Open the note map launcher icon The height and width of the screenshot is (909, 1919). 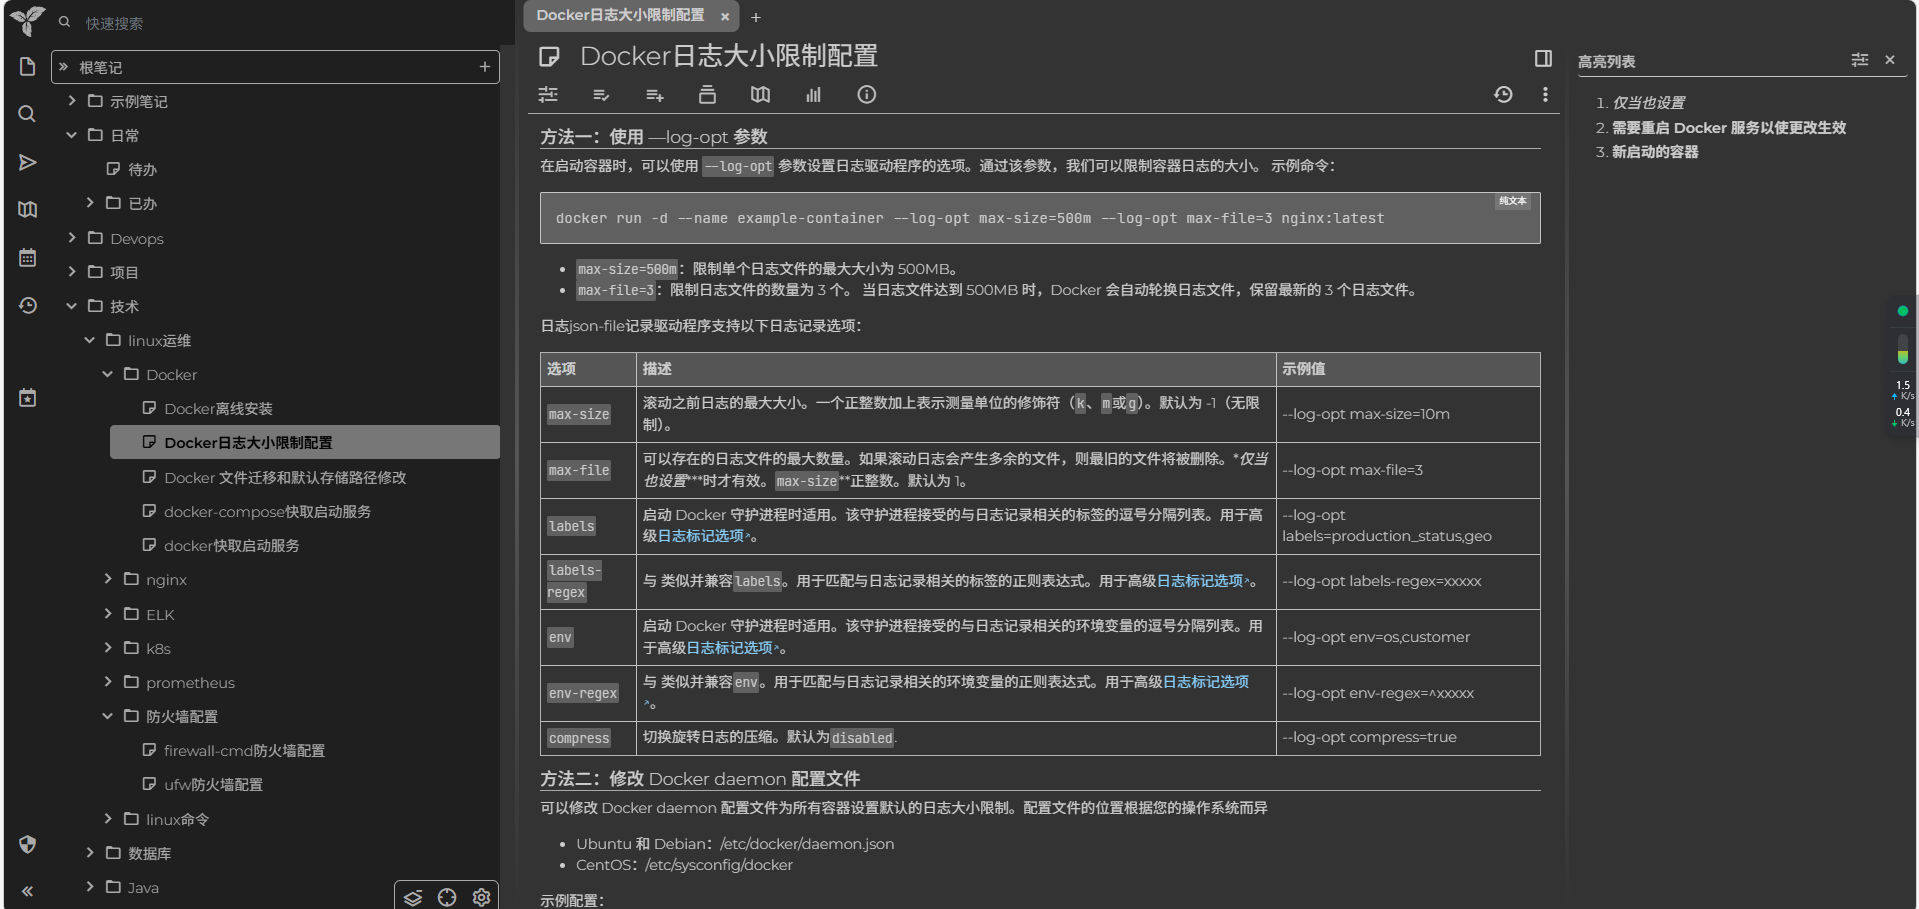click(x=27, y=209)
